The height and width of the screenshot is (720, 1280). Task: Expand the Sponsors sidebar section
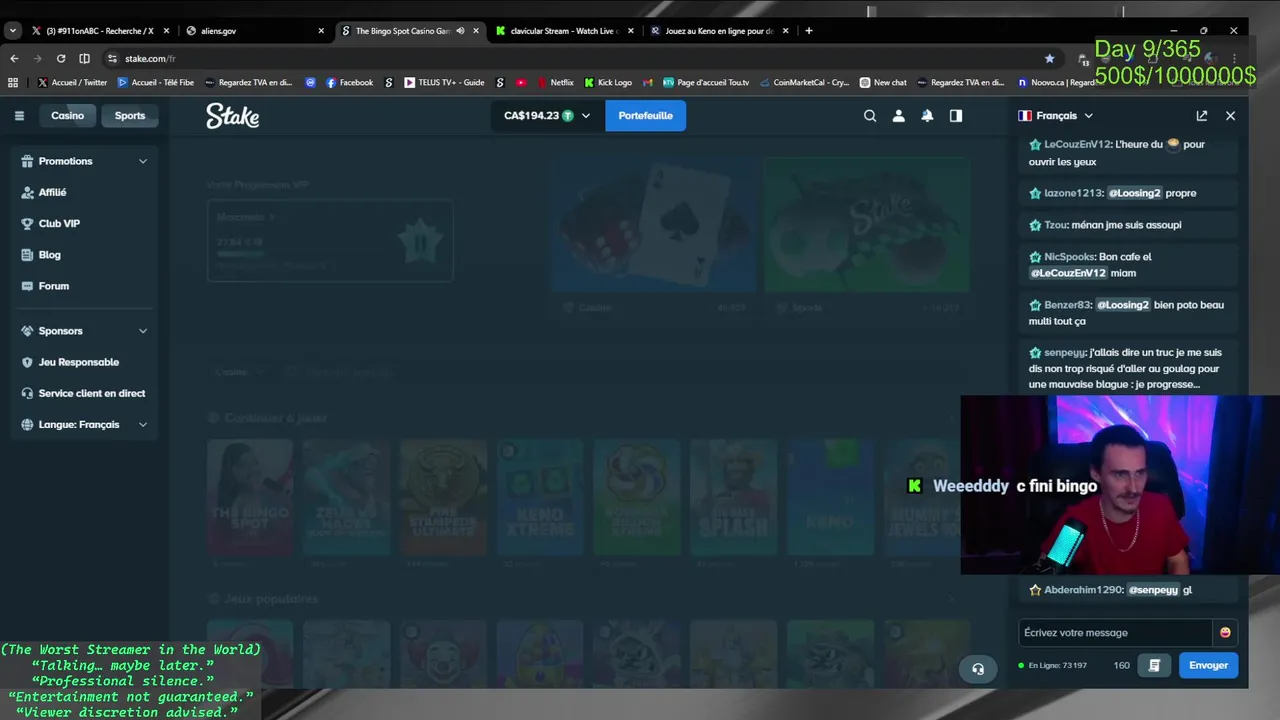click(x=84, y=331)
